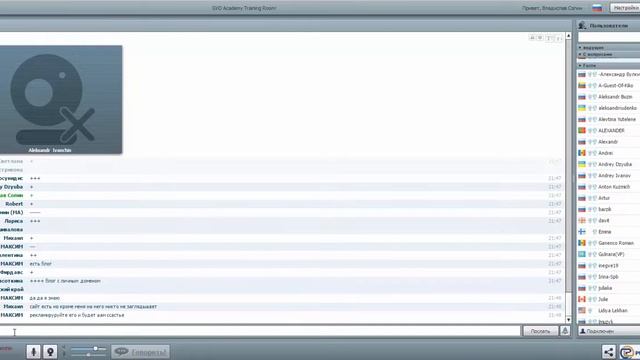Toggle the microphone button in bottom toolbar

pos(33,351)
